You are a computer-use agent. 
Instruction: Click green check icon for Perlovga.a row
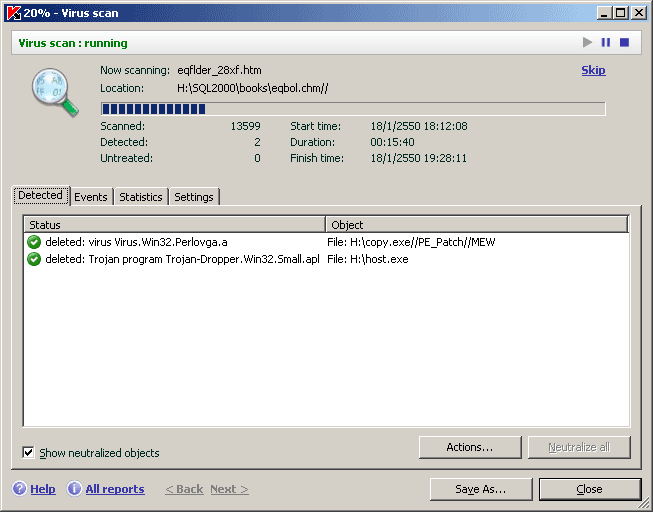point(34,242)
